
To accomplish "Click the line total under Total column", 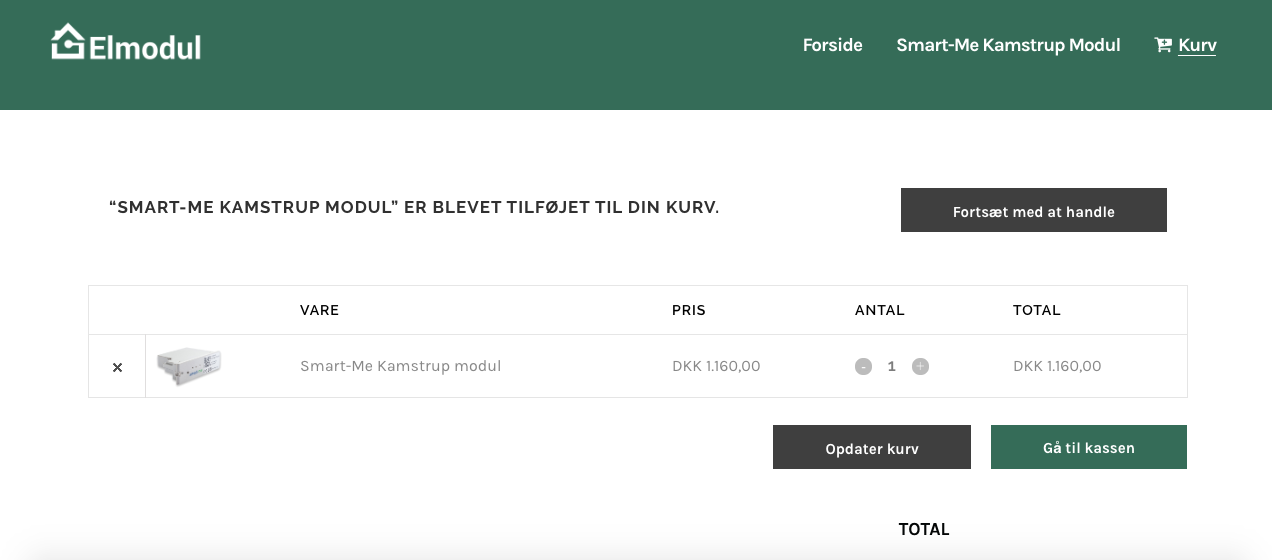I will click(1057, 366).
